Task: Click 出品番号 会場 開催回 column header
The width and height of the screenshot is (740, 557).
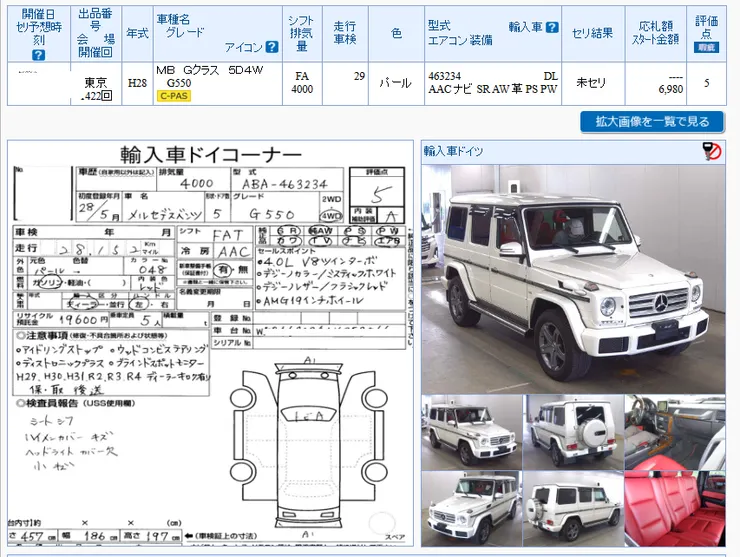Action: click(96, 33)
